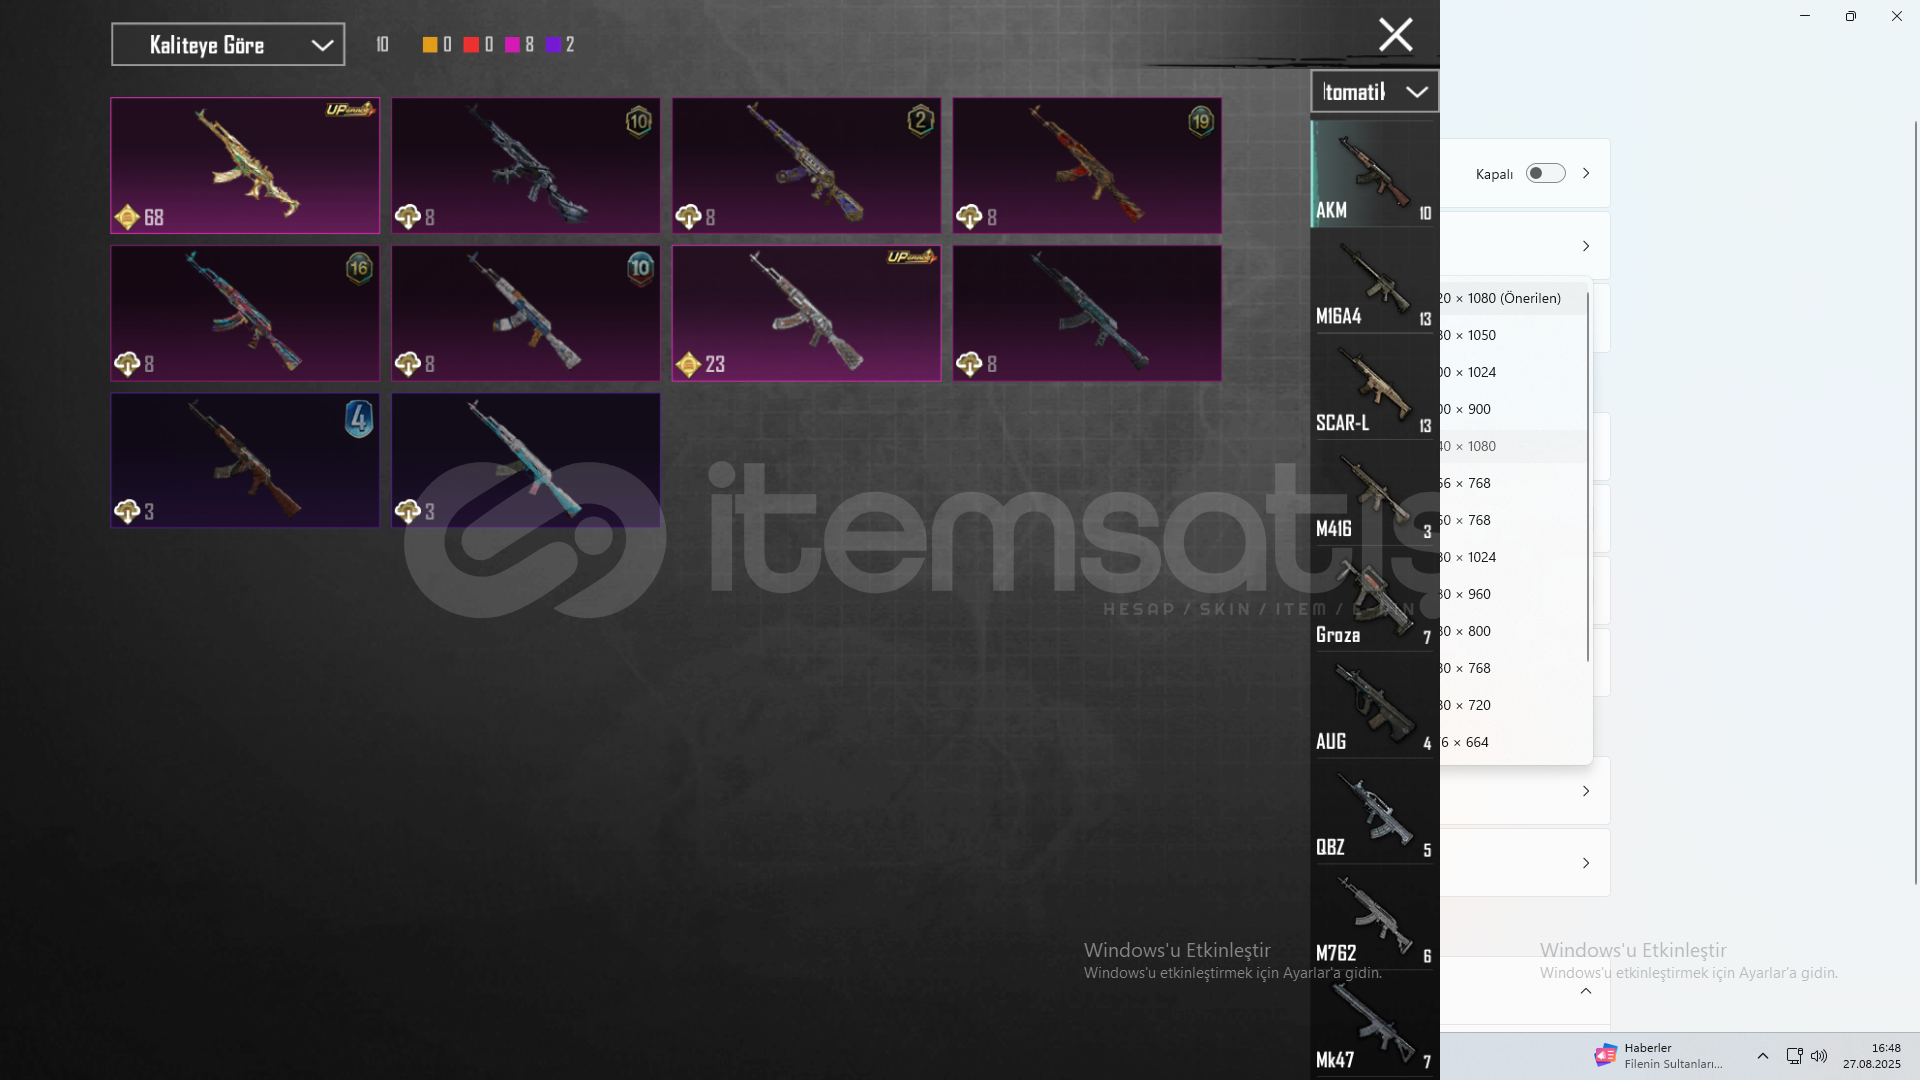Select the Mk47 weapon in the sidebar
Viewport: 1920px width, 1080px height.
point(1374,1024)
